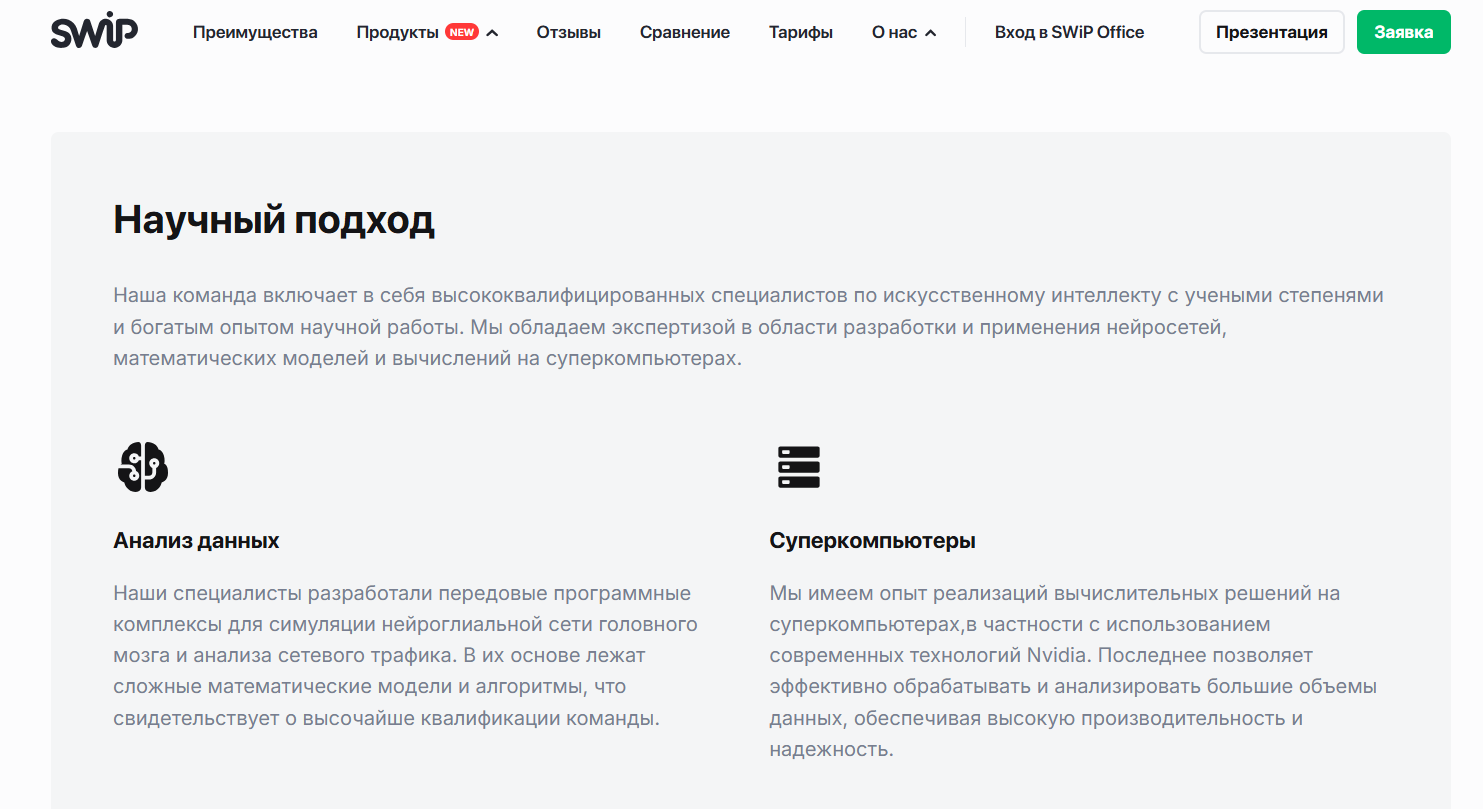Select the Продукты menu label

point(397,32)
